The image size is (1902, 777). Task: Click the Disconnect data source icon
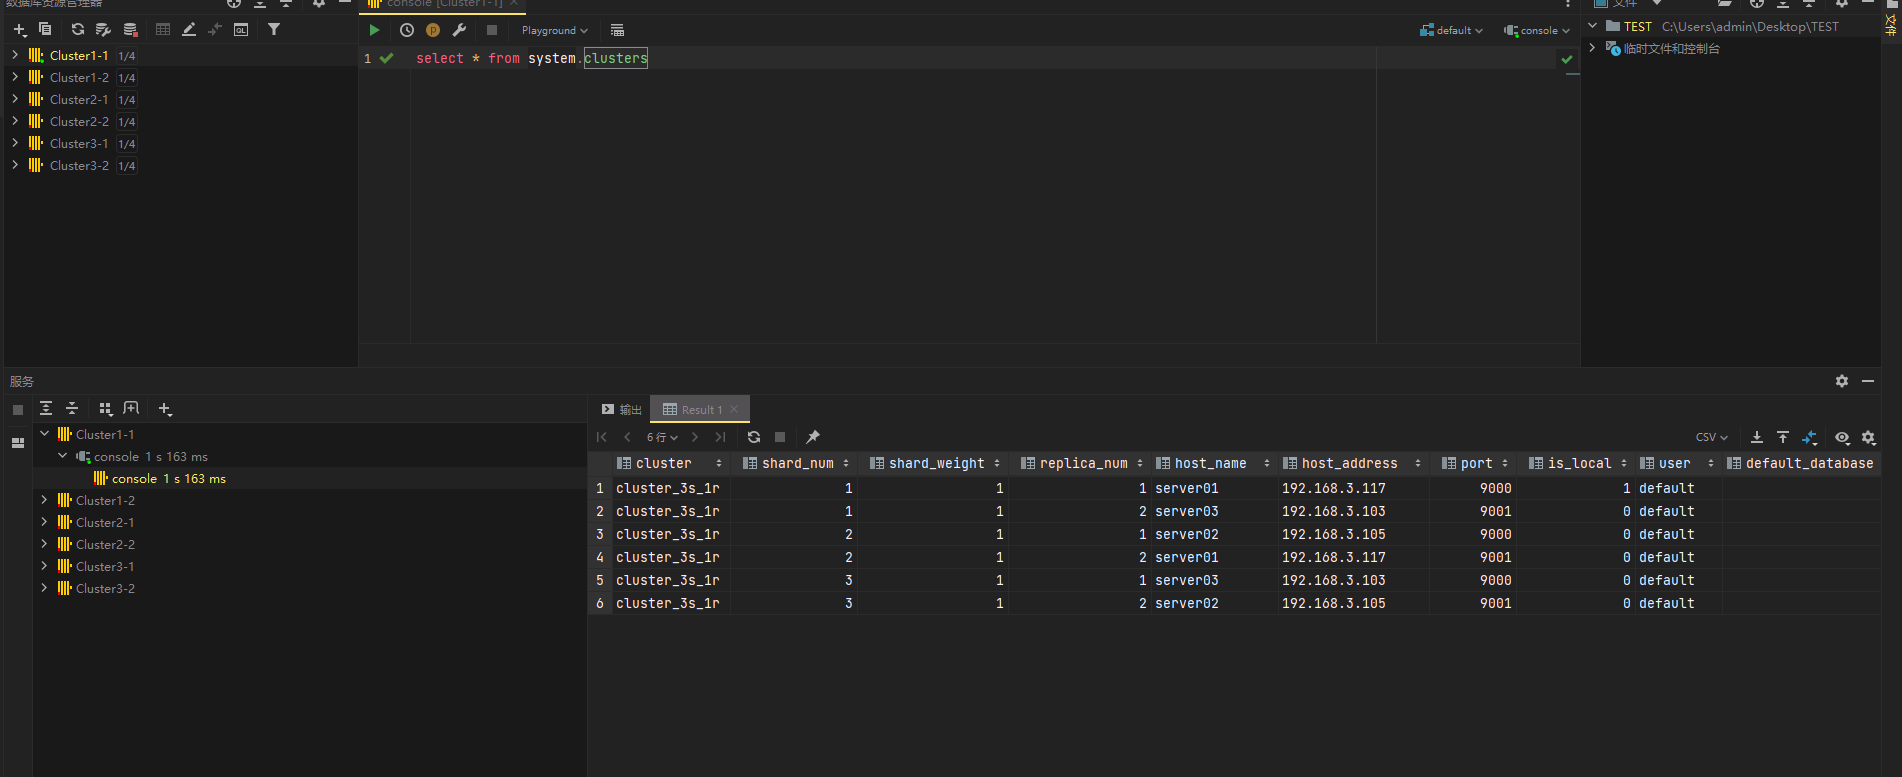[130, 30]
